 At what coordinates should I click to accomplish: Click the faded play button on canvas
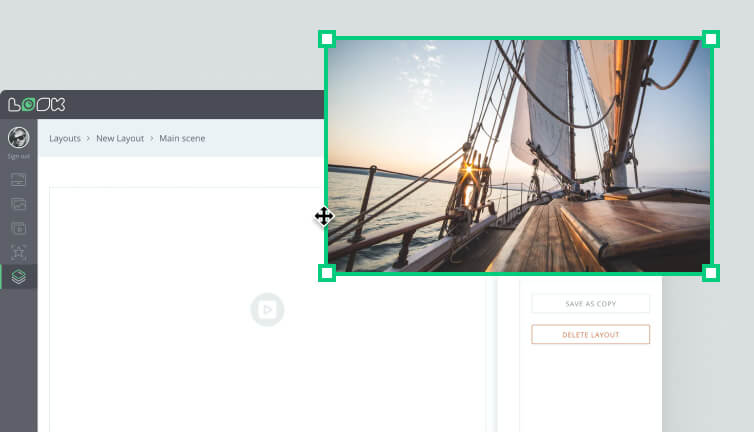click(x=267, y=309)
